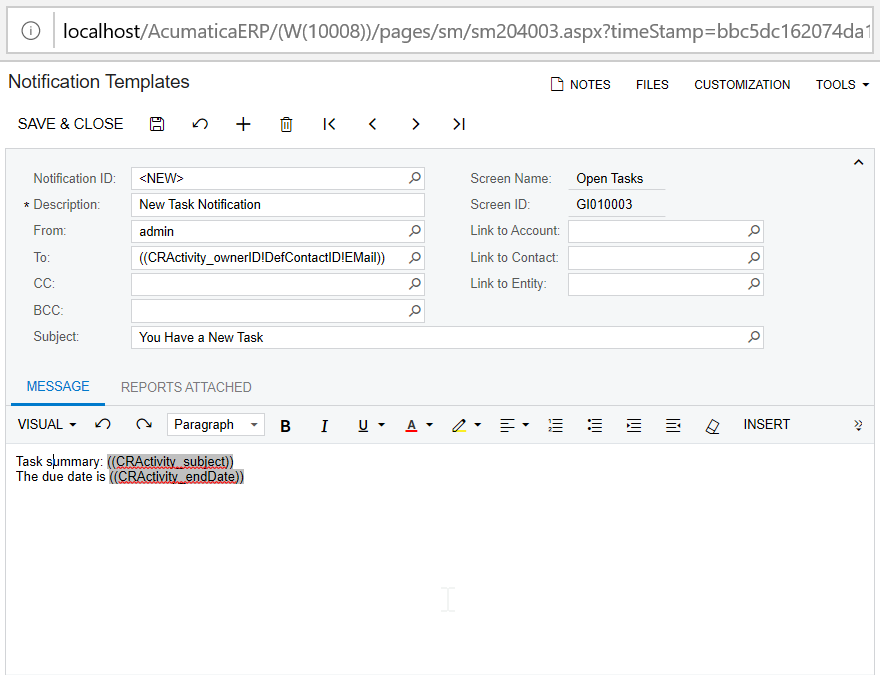Screen dimensions: 880x676
Task: Toggle italic formatting in the message editor
Action: coord(324,424)
